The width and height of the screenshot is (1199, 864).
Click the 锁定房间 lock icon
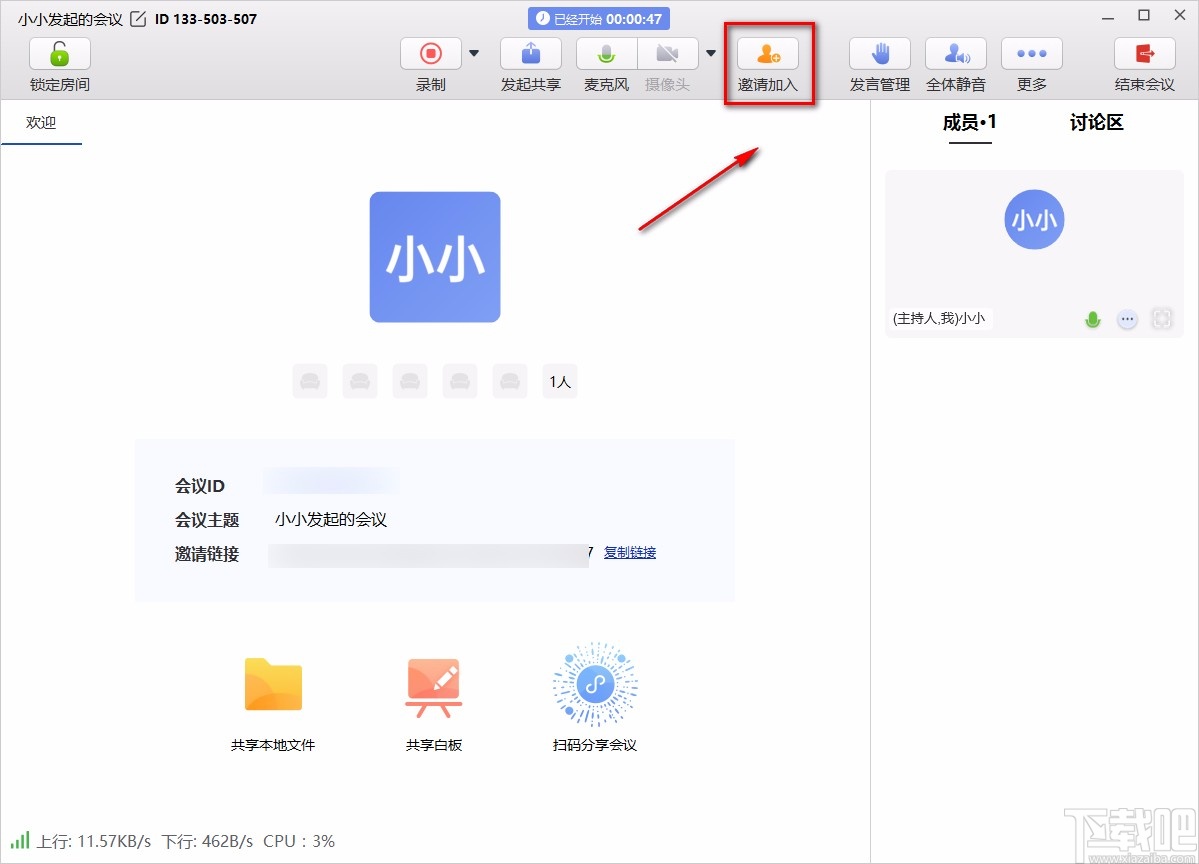pyautogui.click(x=59, y=53)
